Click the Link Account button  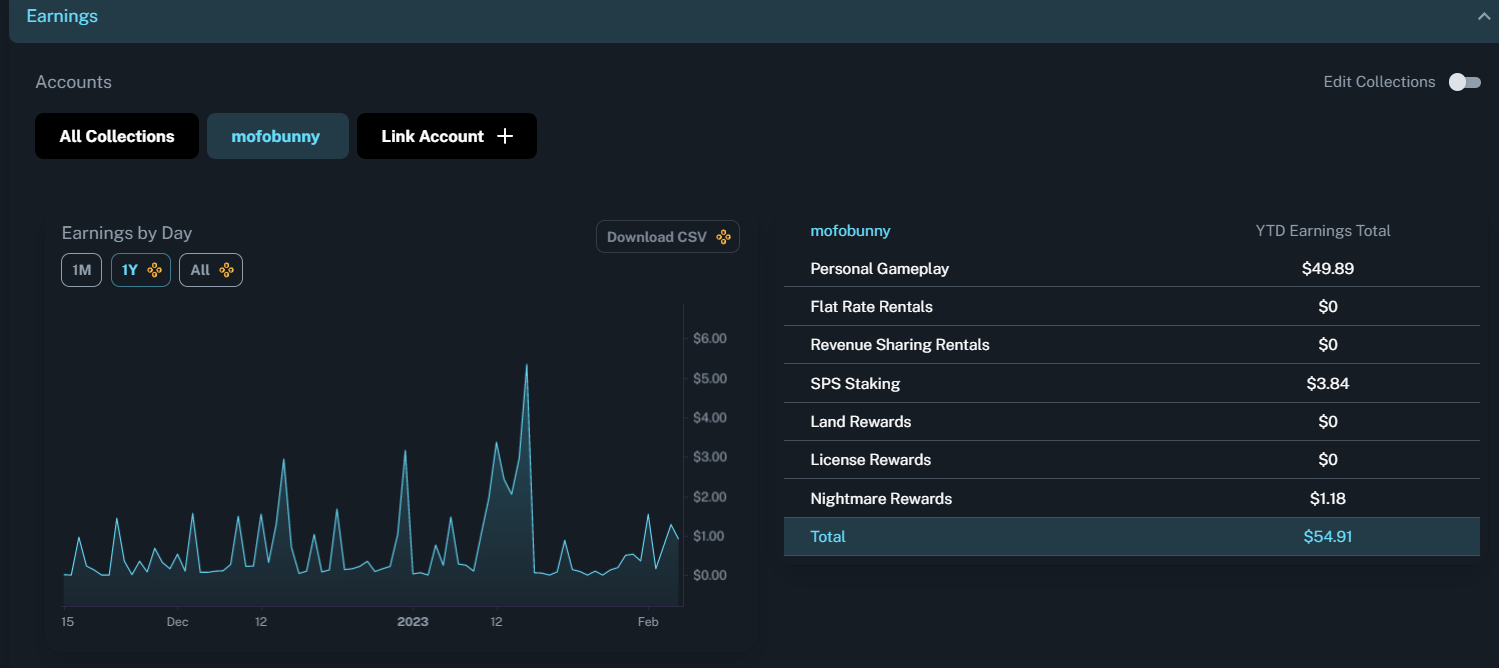433,136
